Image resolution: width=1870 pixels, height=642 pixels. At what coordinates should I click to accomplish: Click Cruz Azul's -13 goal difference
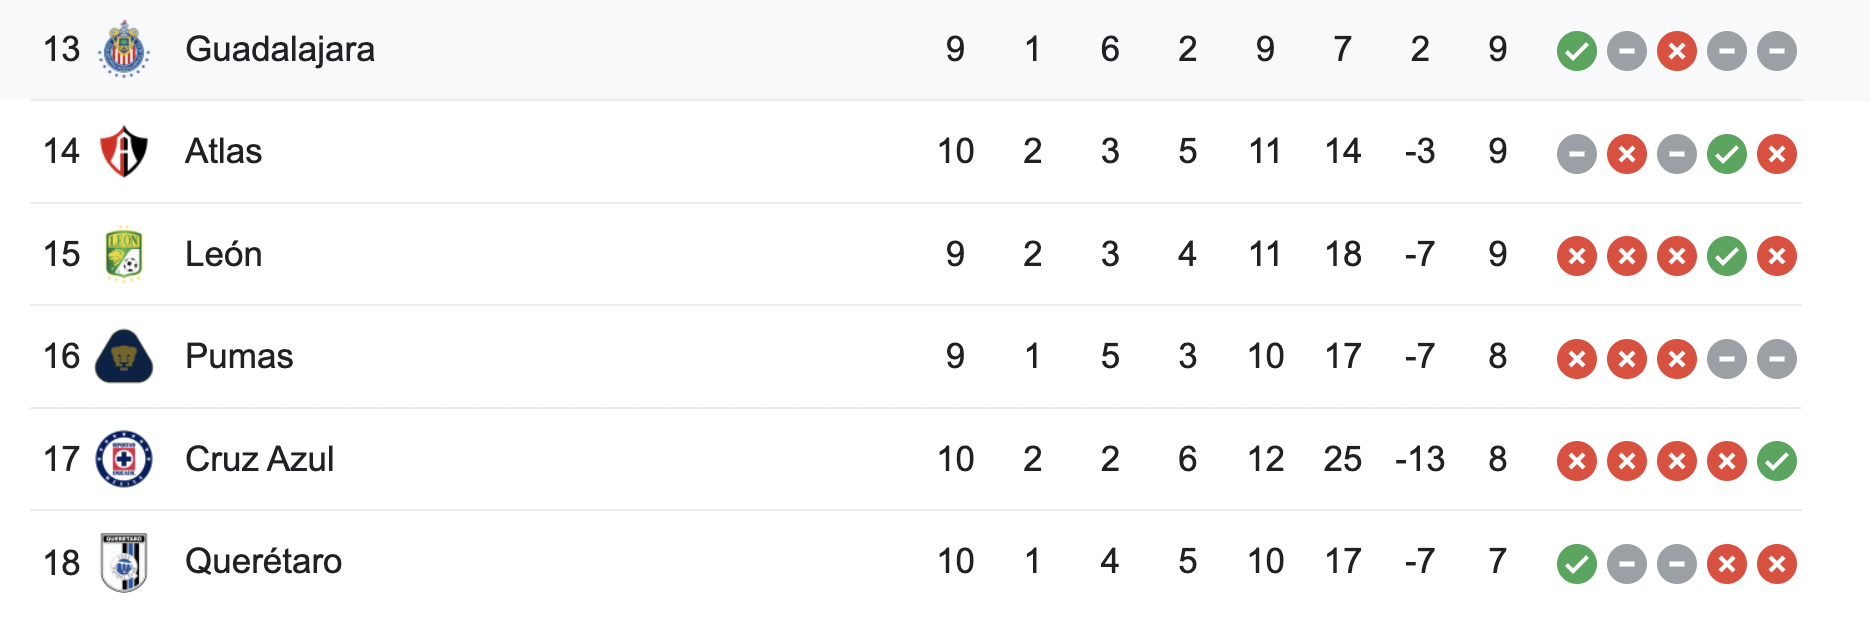pyautogui.click(x=1419, y=459)
